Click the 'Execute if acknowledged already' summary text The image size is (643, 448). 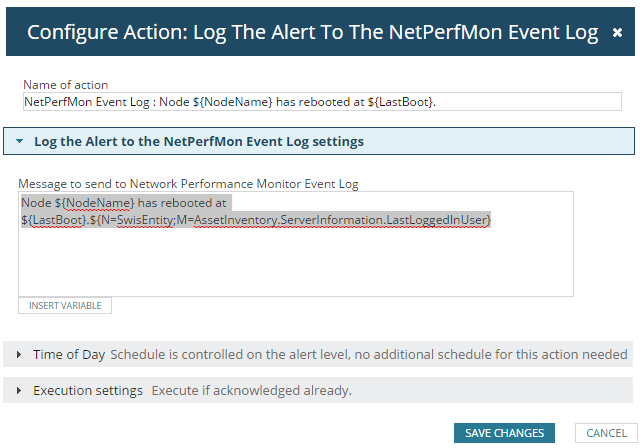coord(251,391)
